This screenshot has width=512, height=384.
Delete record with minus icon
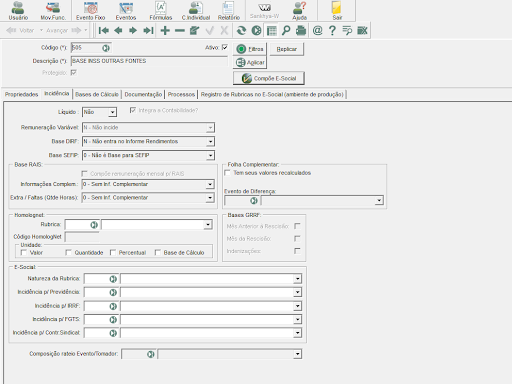(180, 31)
